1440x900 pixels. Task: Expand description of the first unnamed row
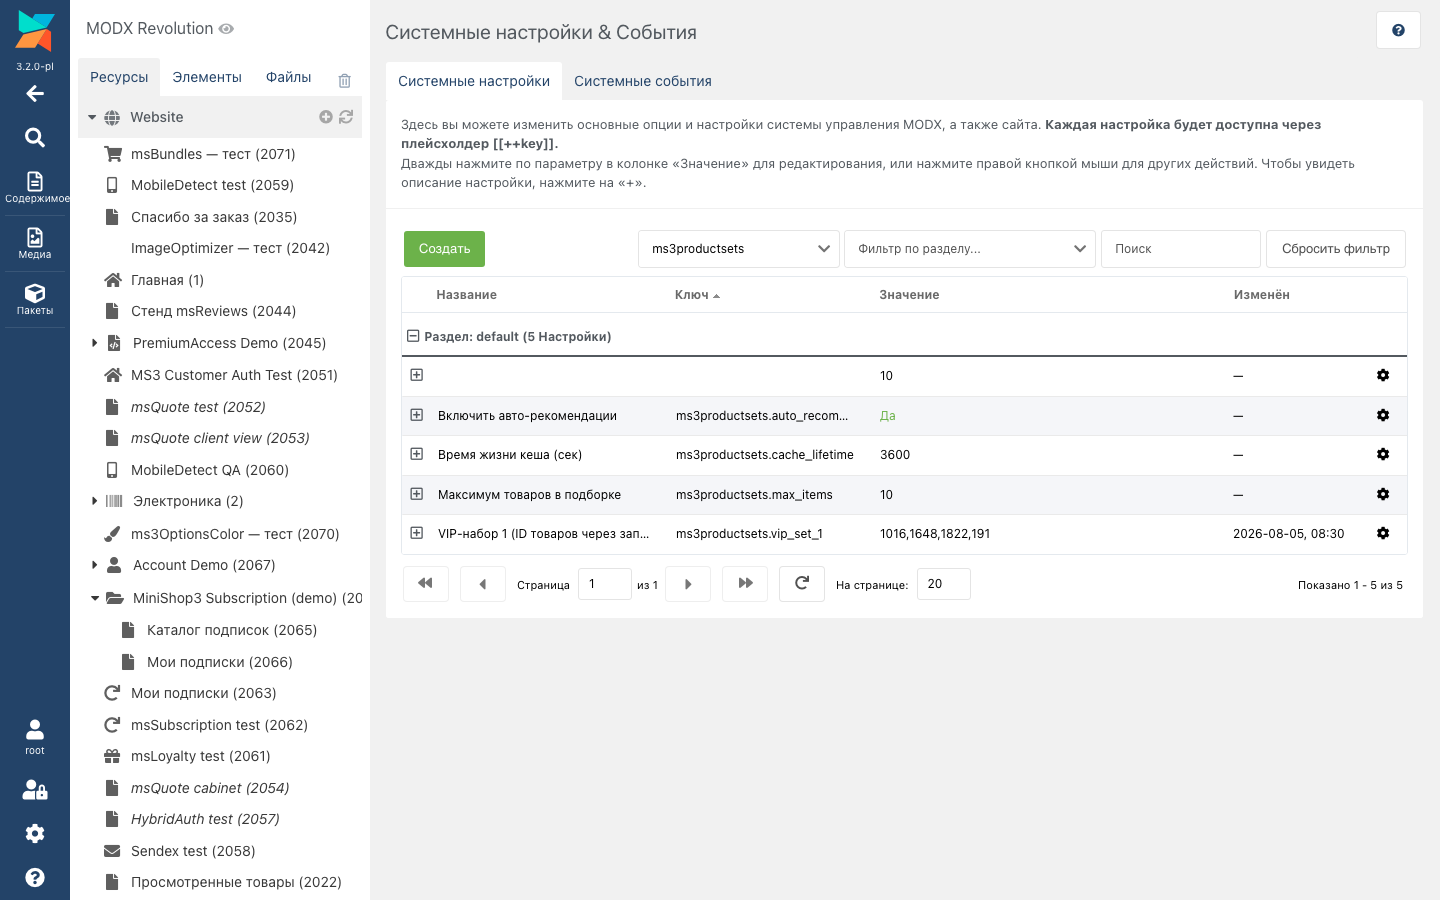pos(417,375)
